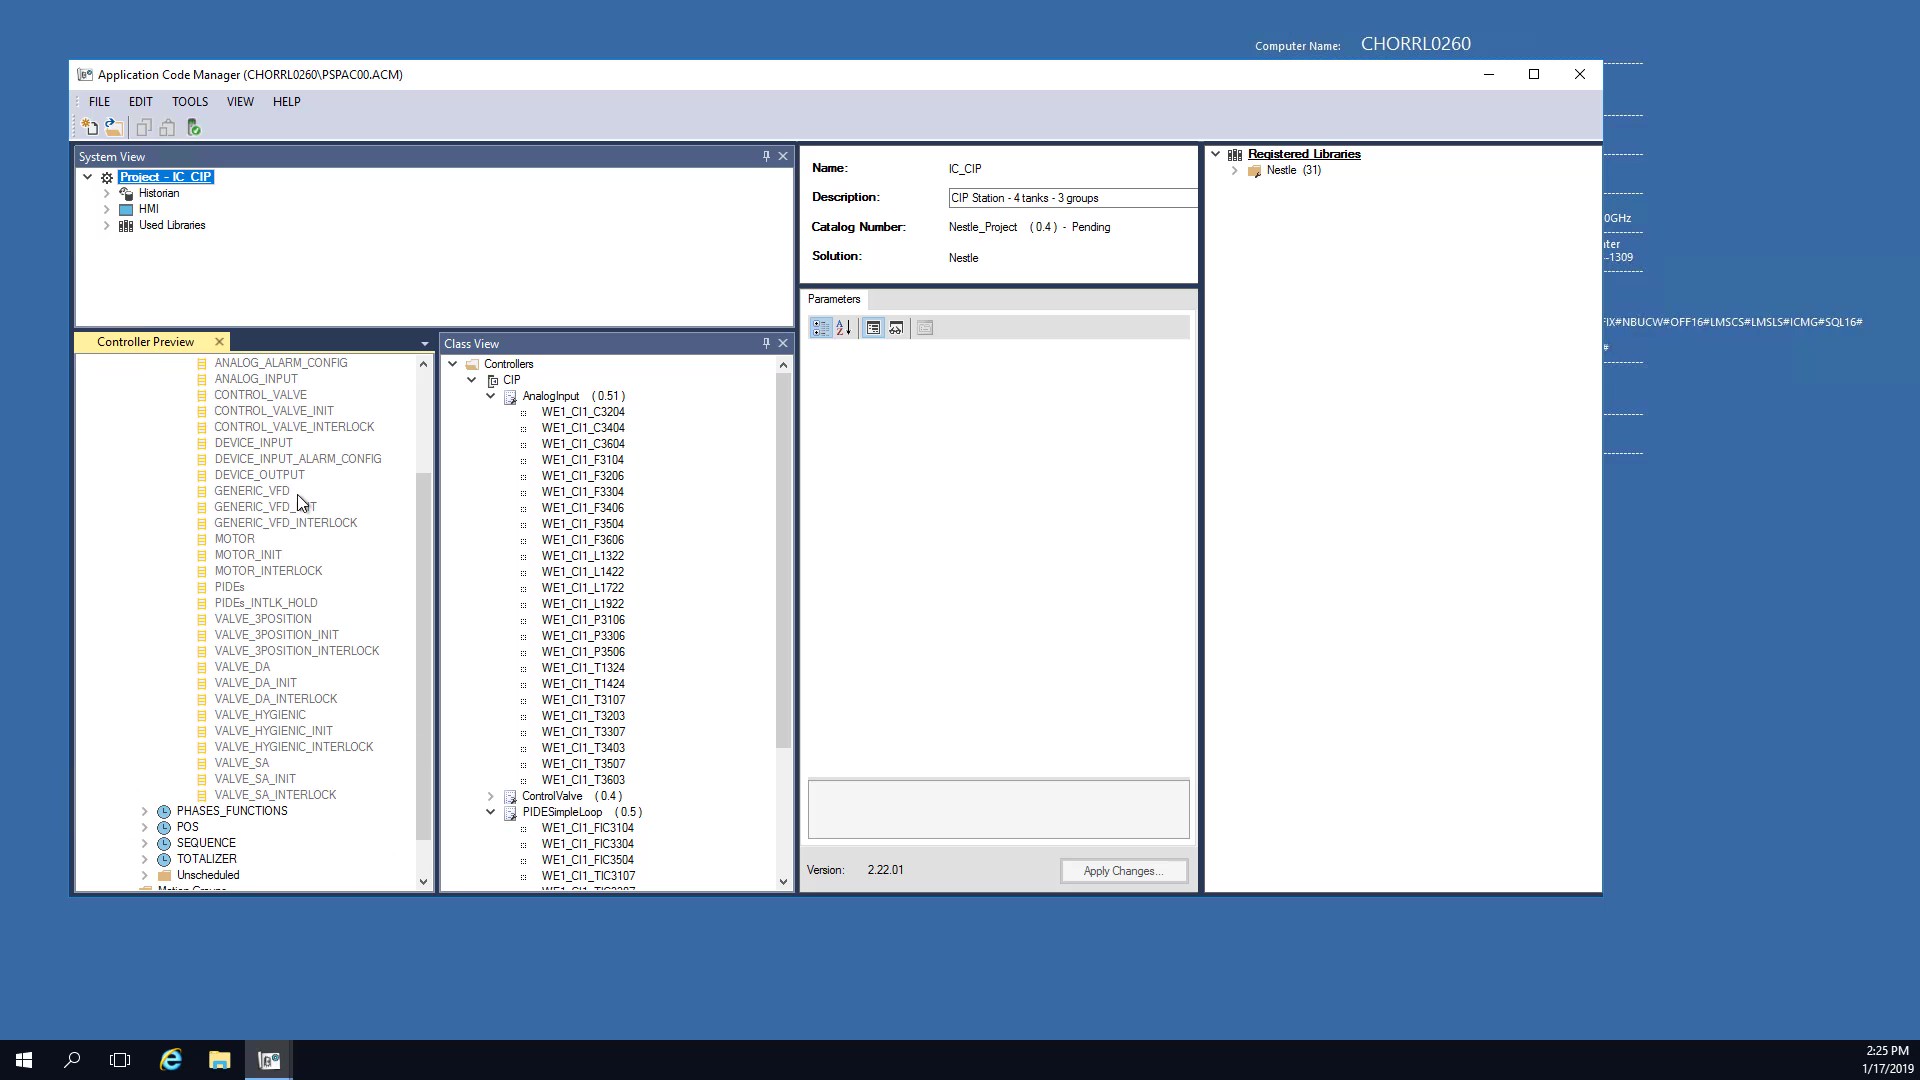Click the Controllers folder icon in Class View

tap(472, 364)
